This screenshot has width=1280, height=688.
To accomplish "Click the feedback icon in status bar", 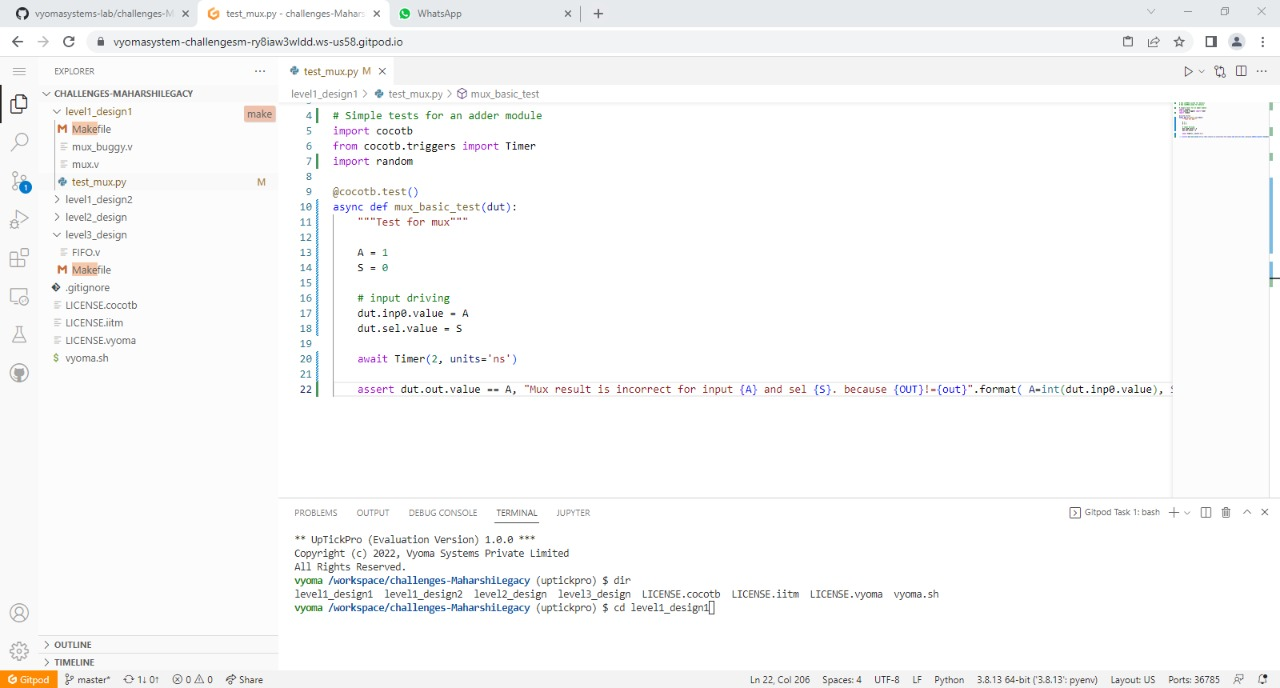I will click(x=1239, y=679).
